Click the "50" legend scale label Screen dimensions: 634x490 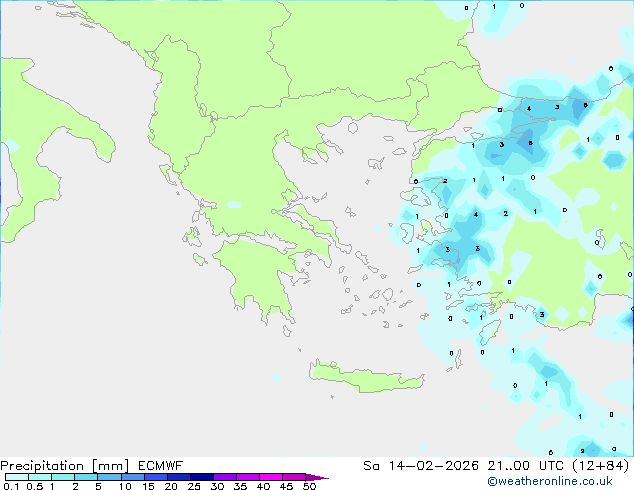(x=309, y=486)
